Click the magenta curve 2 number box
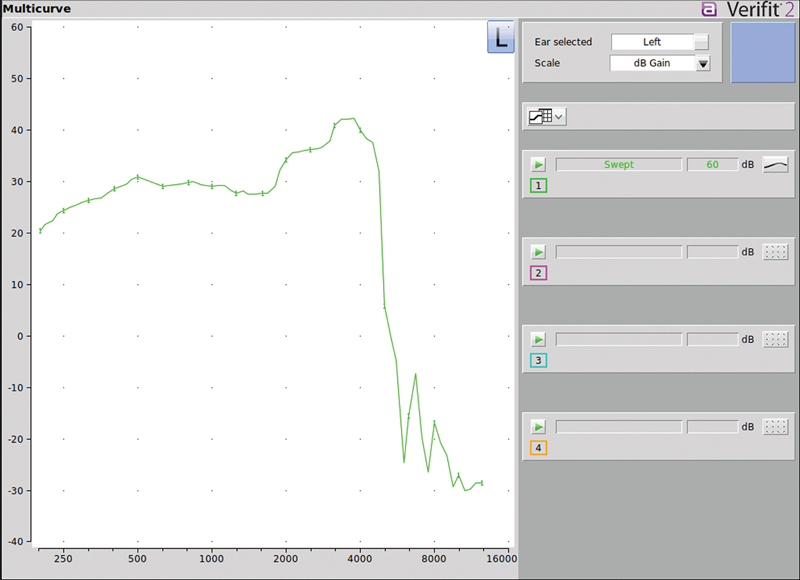Viewport: 800px width, 580px height. (x=538, y=273)
